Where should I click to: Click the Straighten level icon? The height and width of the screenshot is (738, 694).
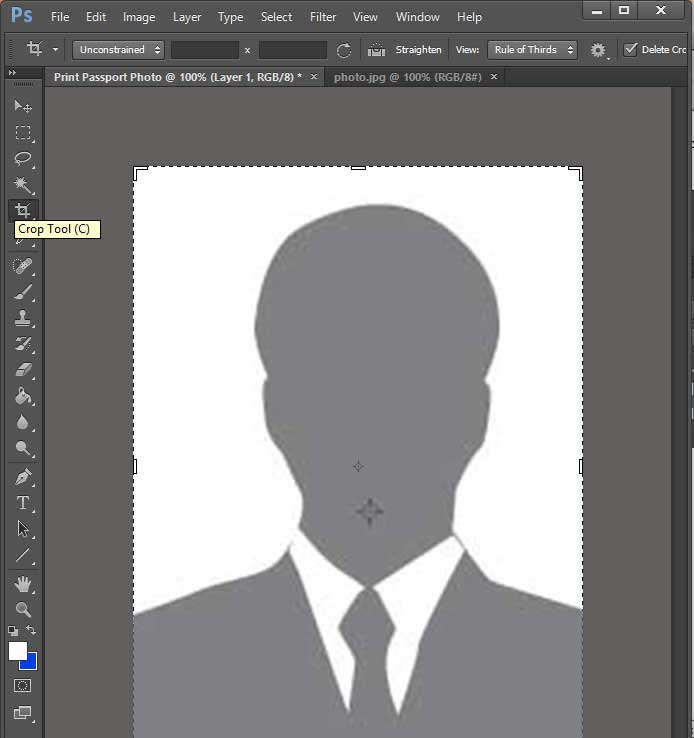[376, 50]
